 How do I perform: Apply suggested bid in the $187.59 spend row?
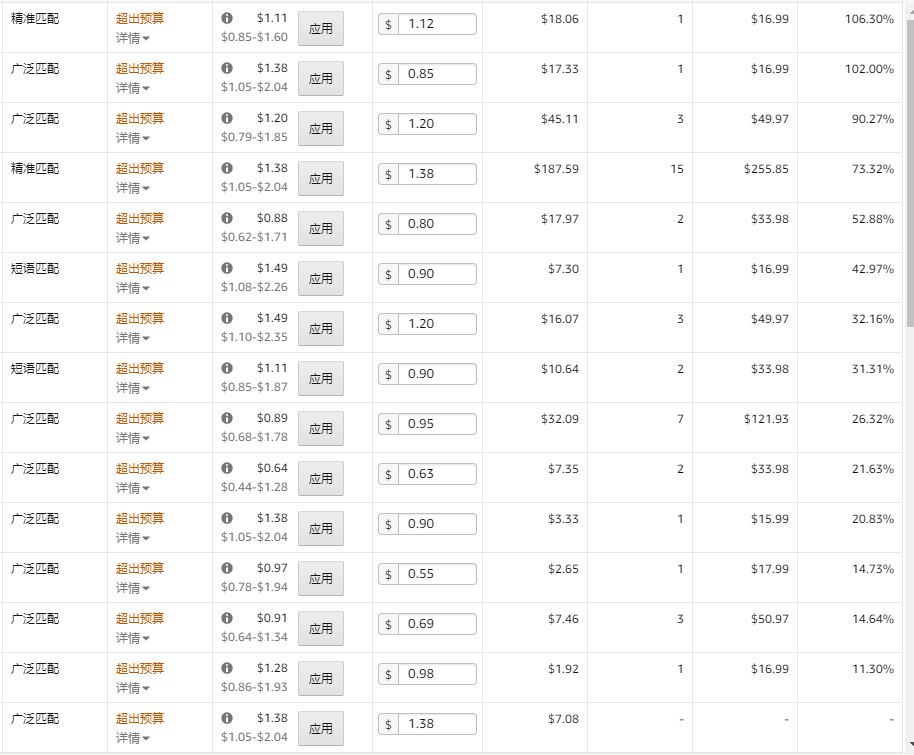point(321,178)
